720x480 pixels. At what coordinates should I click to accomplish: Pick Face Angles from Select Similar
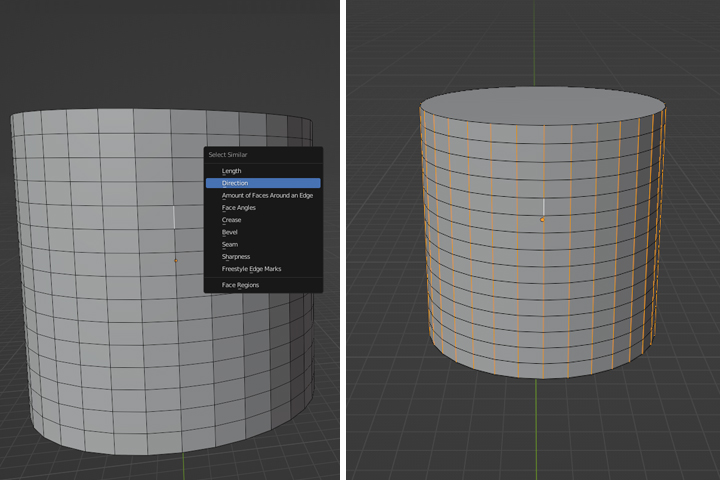(263, 208)
